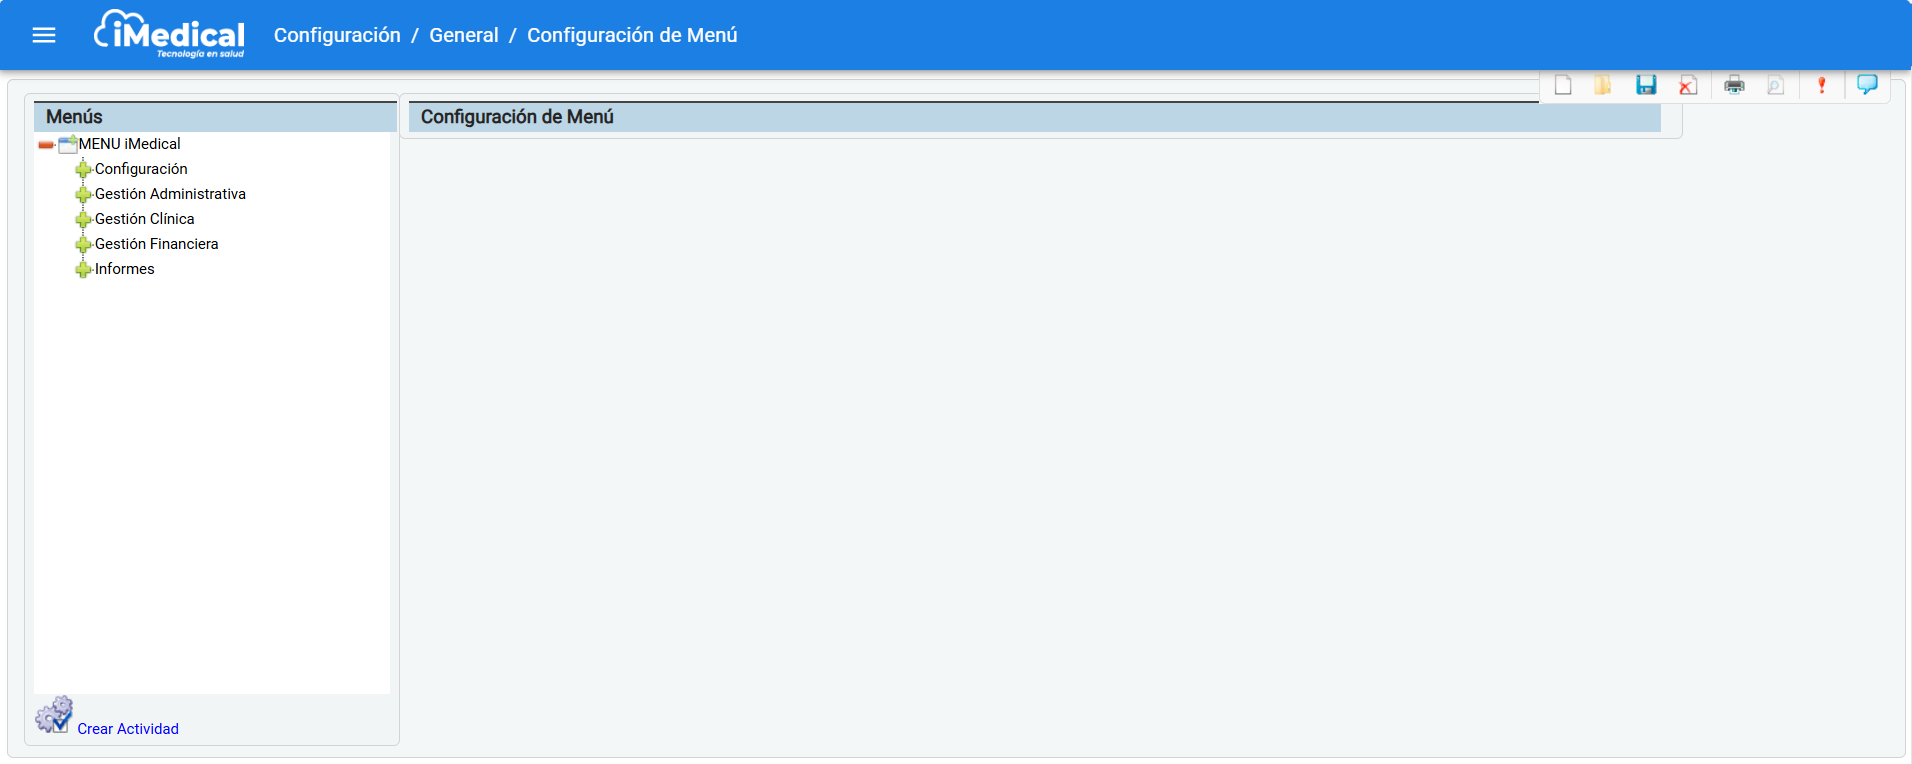Select the Gestión Administrativa tree item label
Image resolution: width=1912 pixels, height=764 pixels.
pos(170,194)
